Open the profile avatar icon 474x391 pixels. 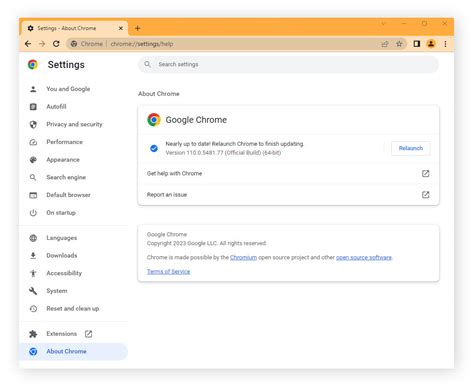[x=431, y=44]
